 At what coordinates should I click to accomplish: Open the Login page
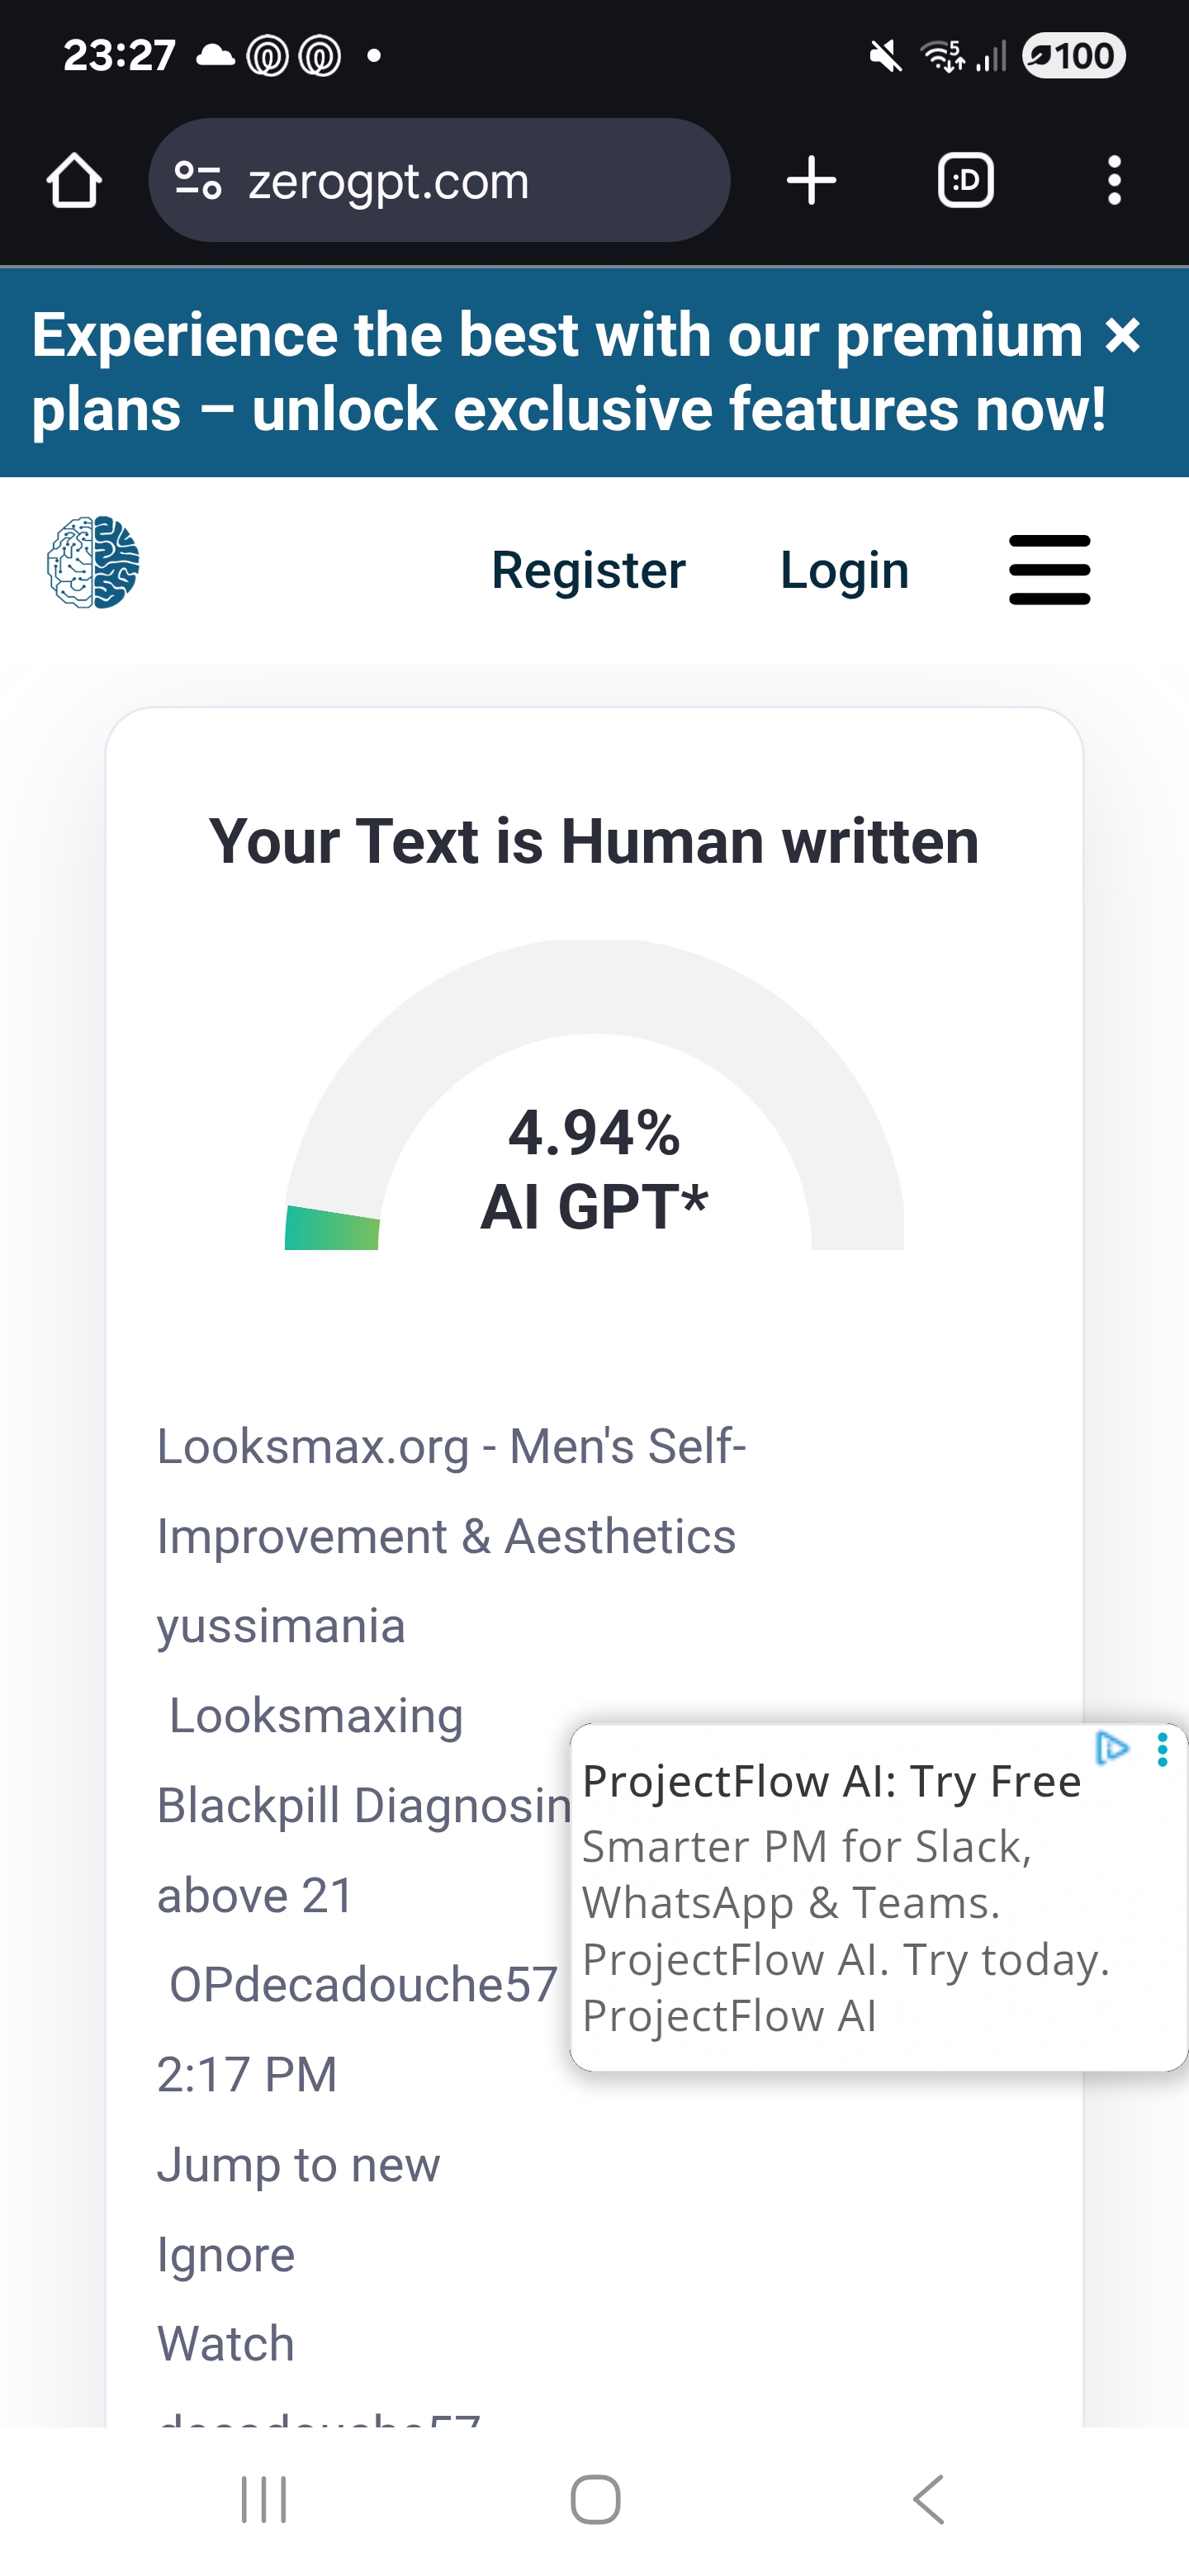tap(844, 570)
